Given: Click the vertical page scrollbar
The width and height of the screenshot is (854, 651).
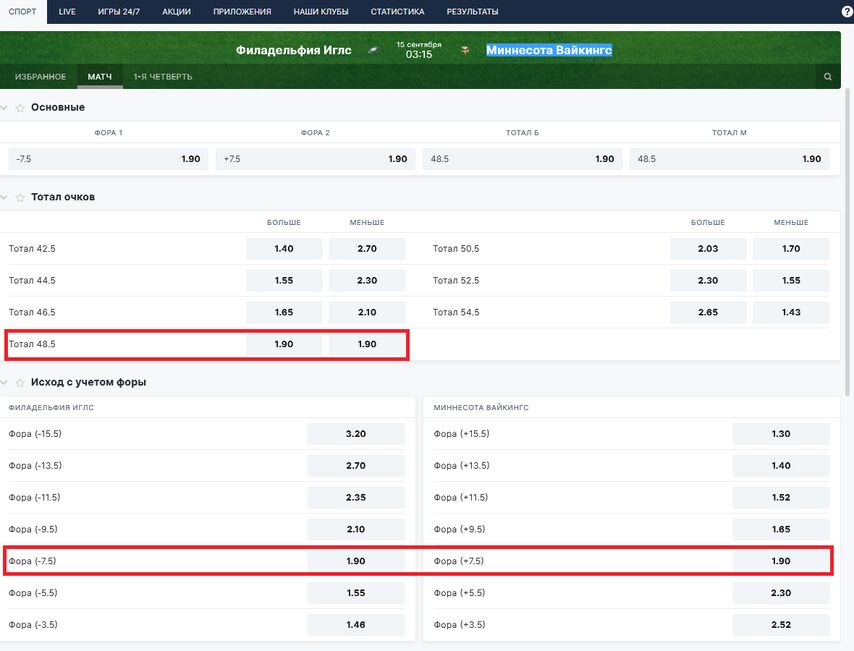Looking at the screenshot, I should point(847,242).
